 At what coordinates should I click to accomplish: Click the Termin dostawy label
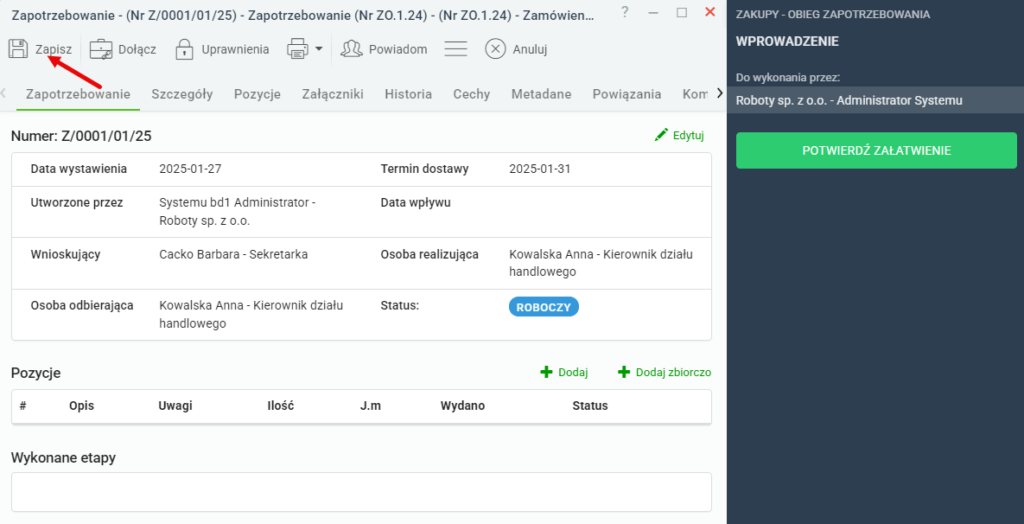pos(424,169)
